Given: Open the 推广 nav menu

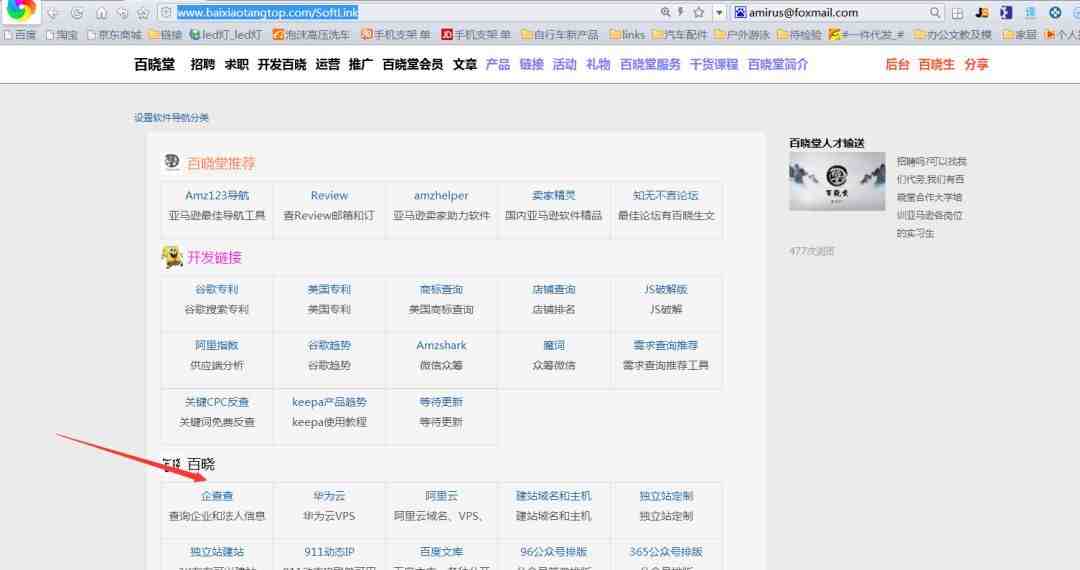Looking at the screenshot, I should pyautogui.click(x=361, y=64).
